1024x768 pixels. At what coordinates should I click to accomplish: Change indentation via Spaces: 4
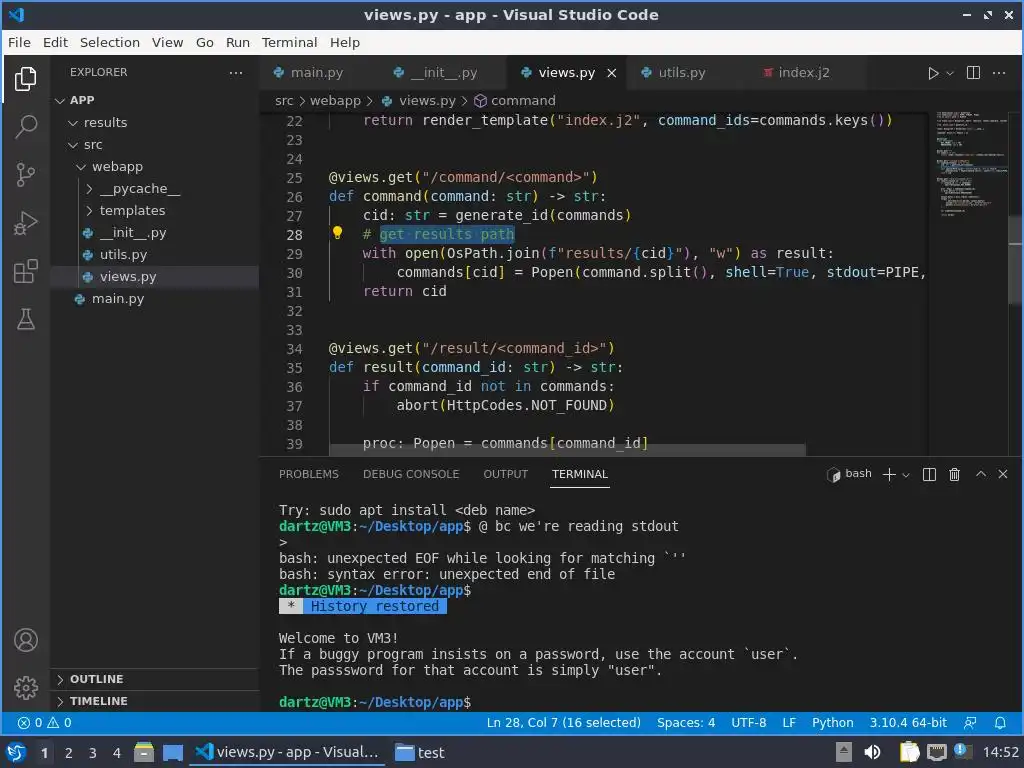click(686, 723)
